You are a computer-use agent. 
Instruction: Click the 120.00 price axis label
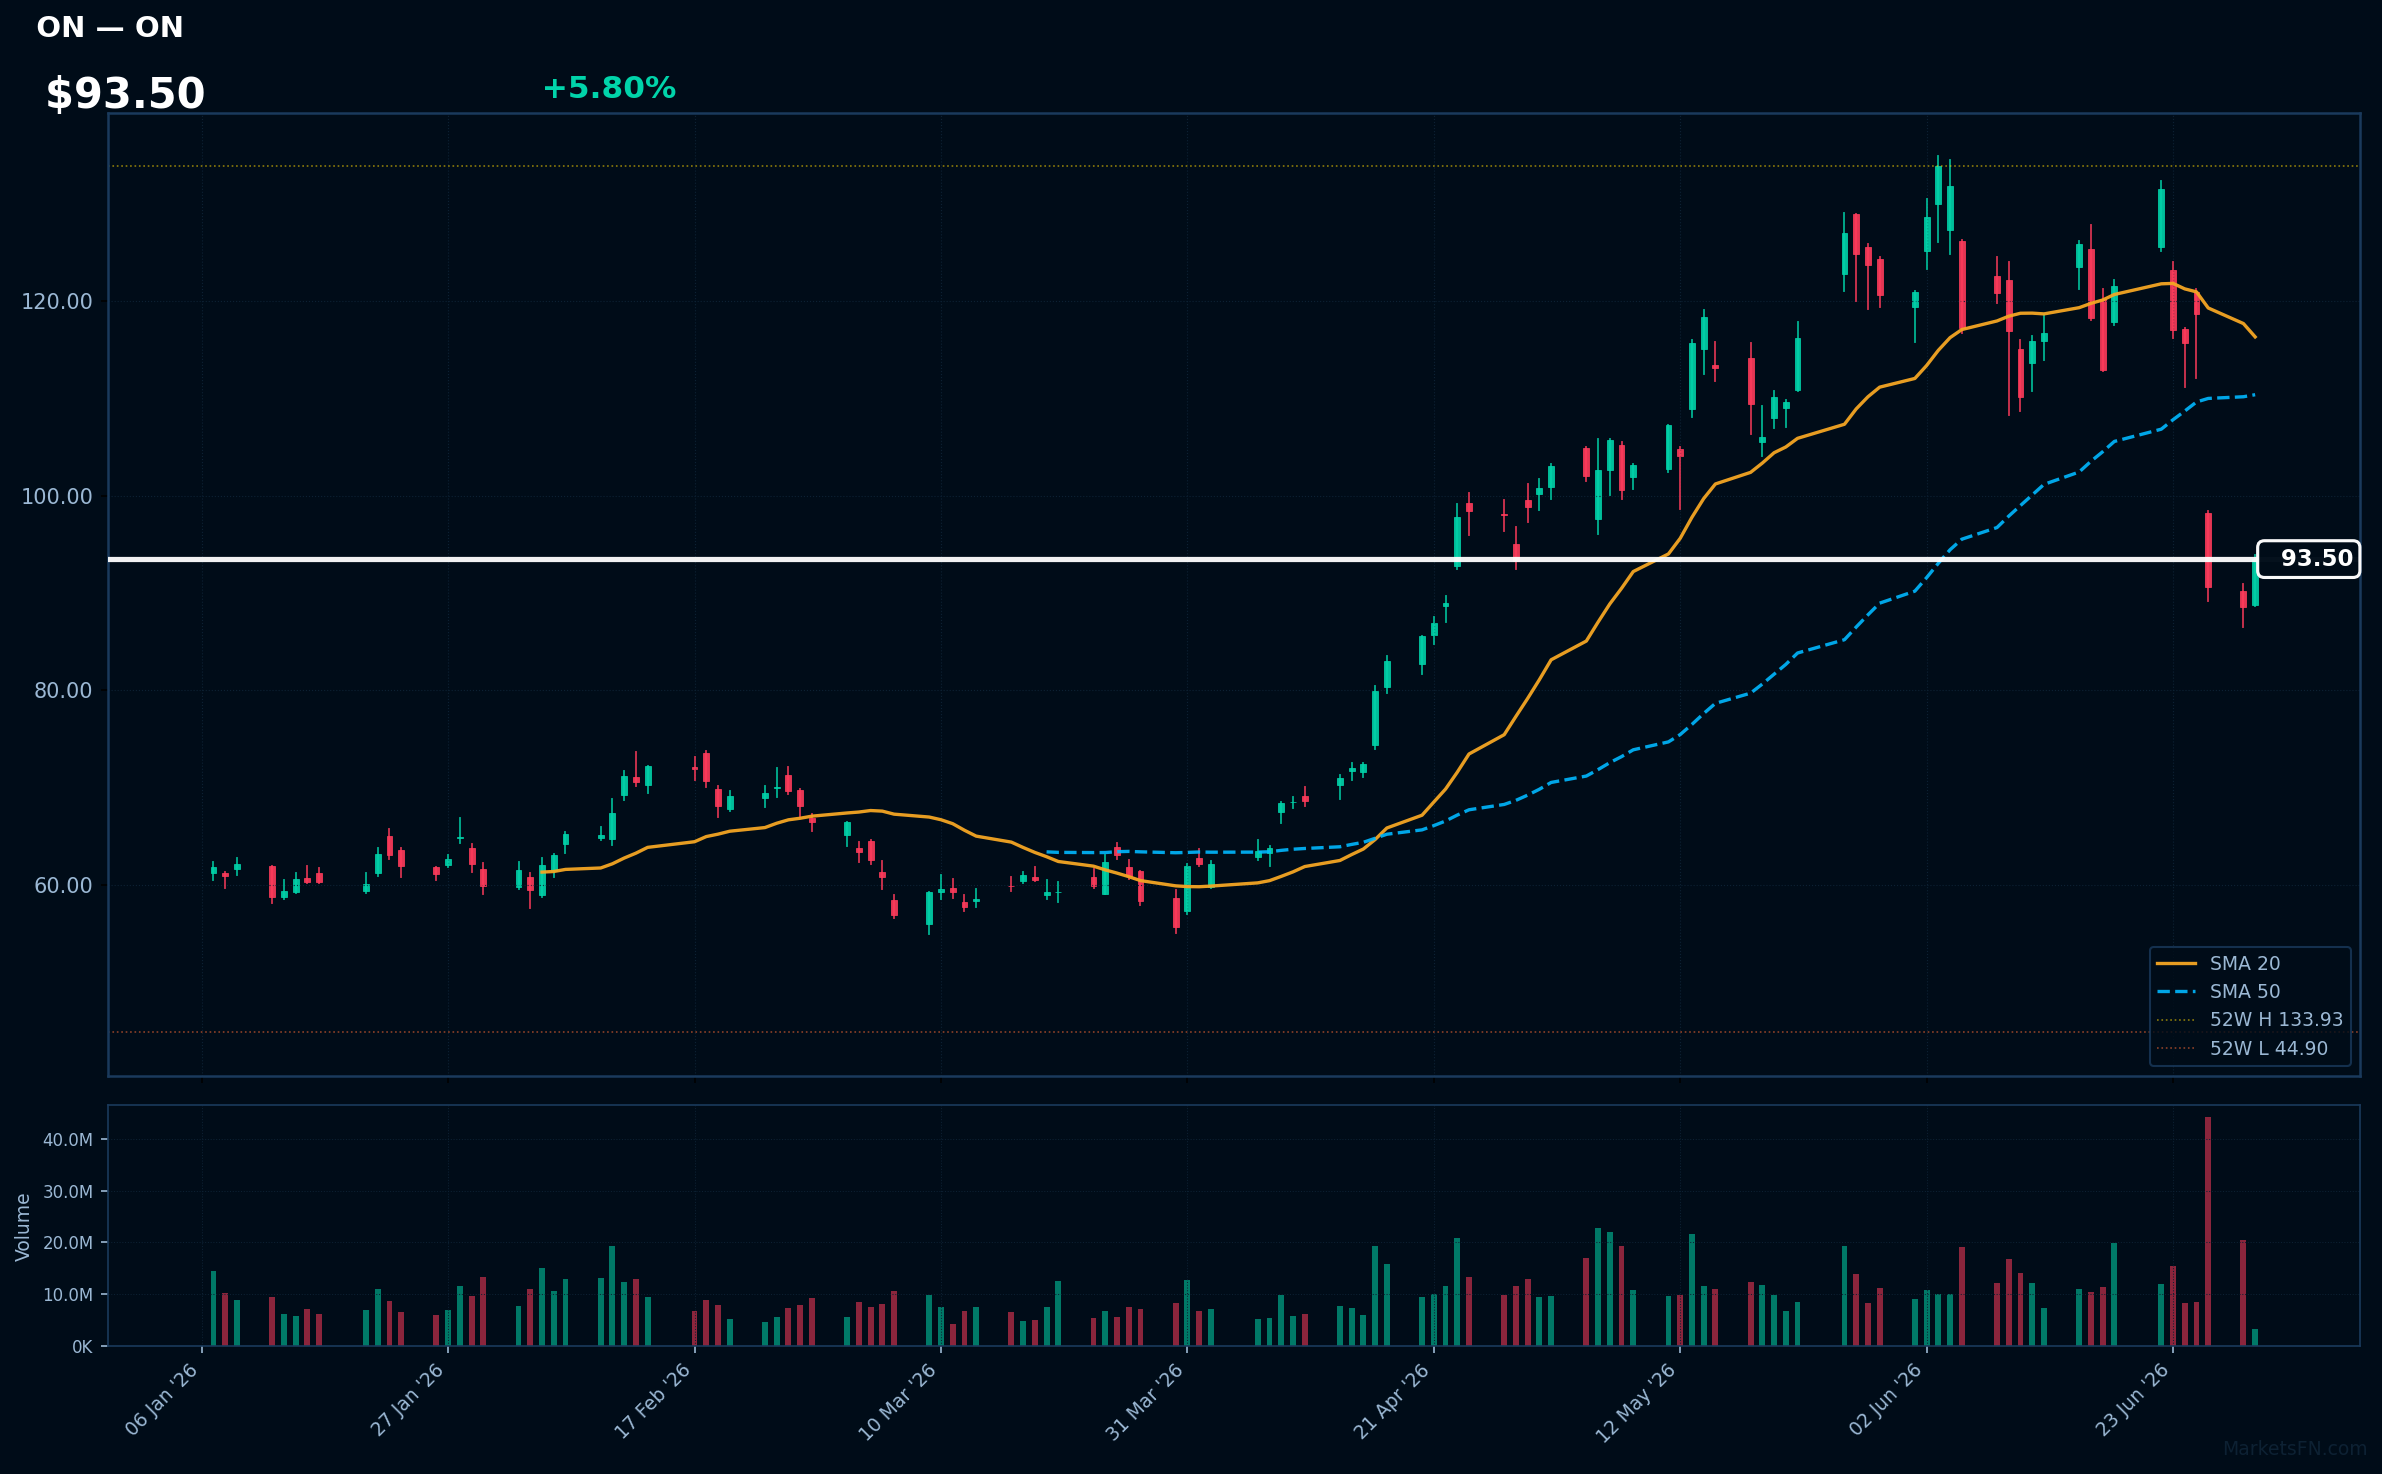pos(57,302)
